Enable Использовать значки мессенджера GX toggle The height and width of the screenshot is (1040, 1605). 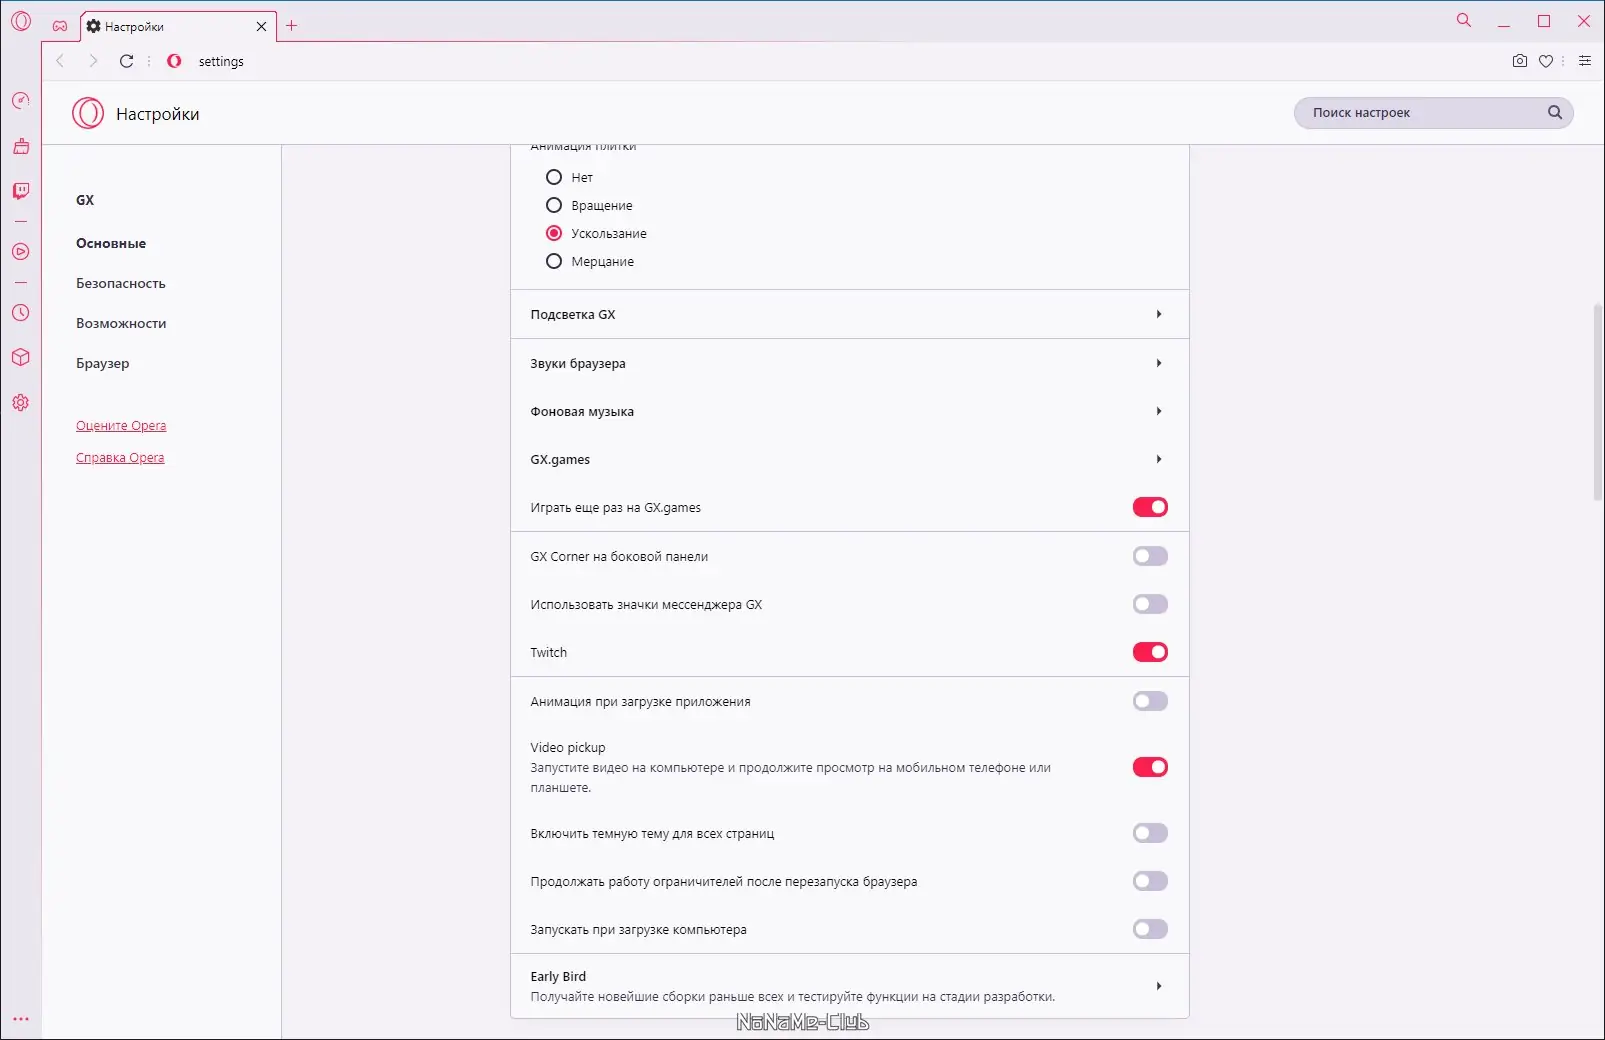click(1150, 605)
